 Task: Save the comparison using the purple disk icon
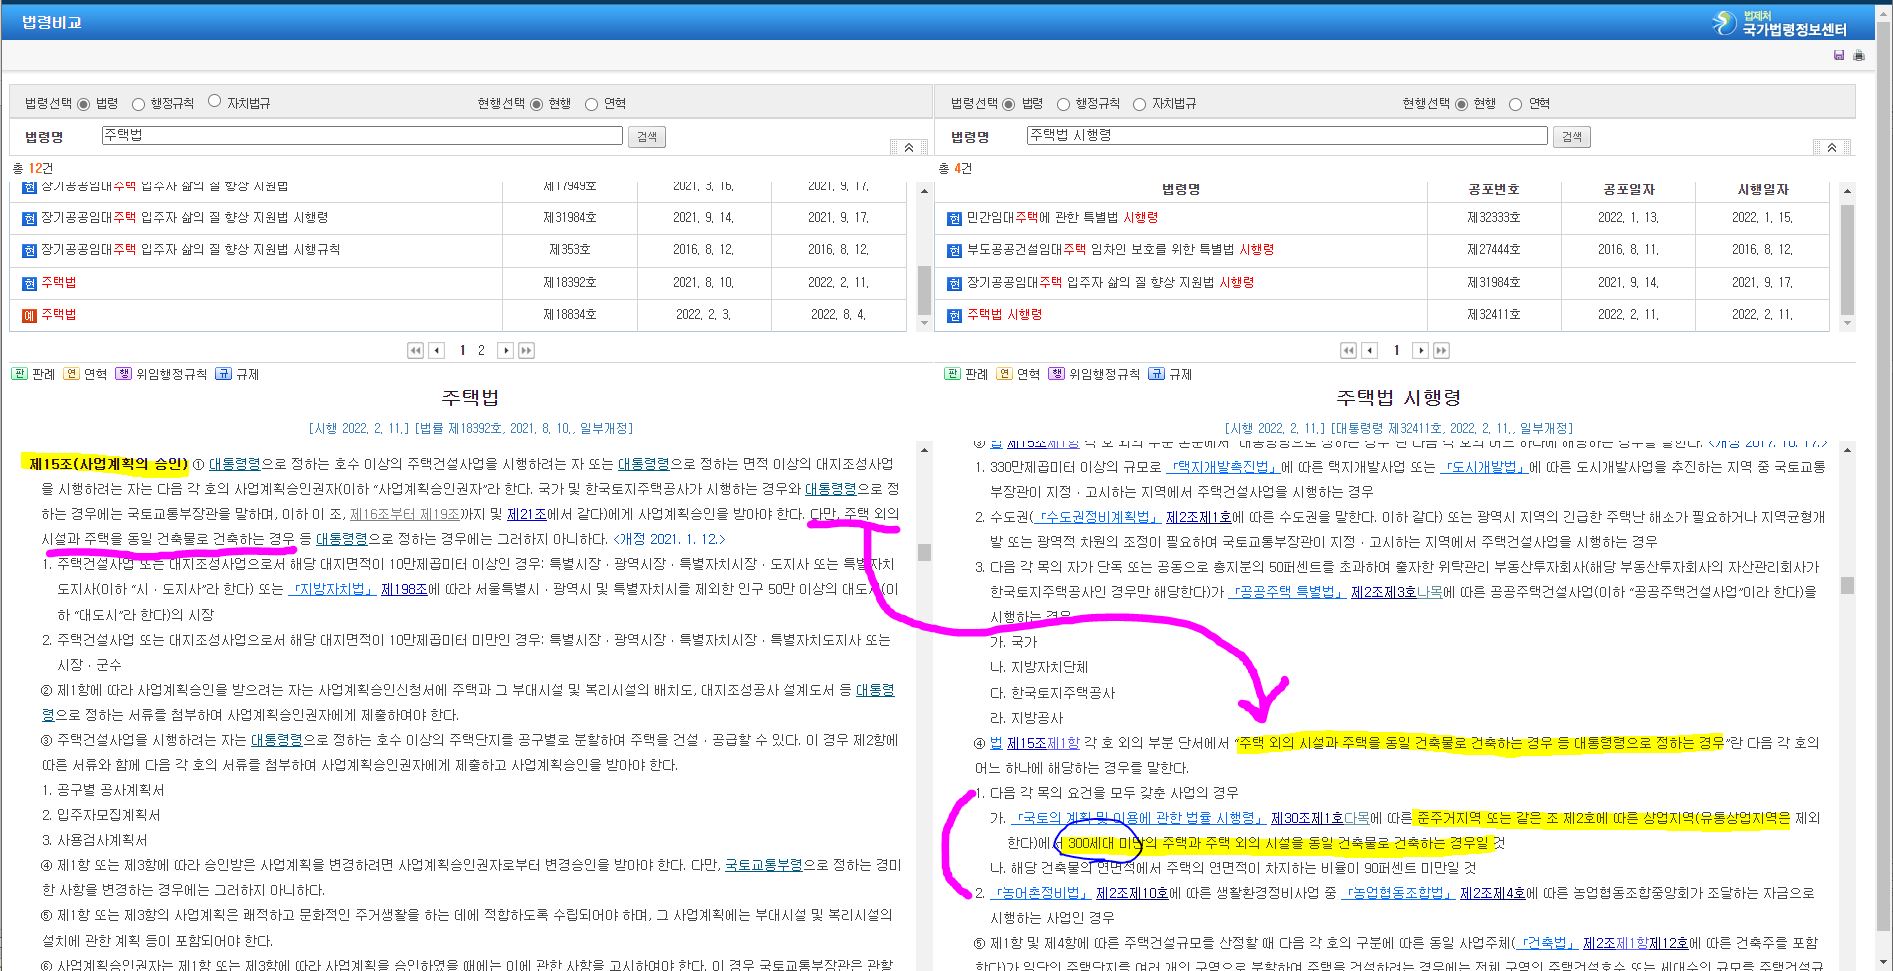[x=1839, y=56]
